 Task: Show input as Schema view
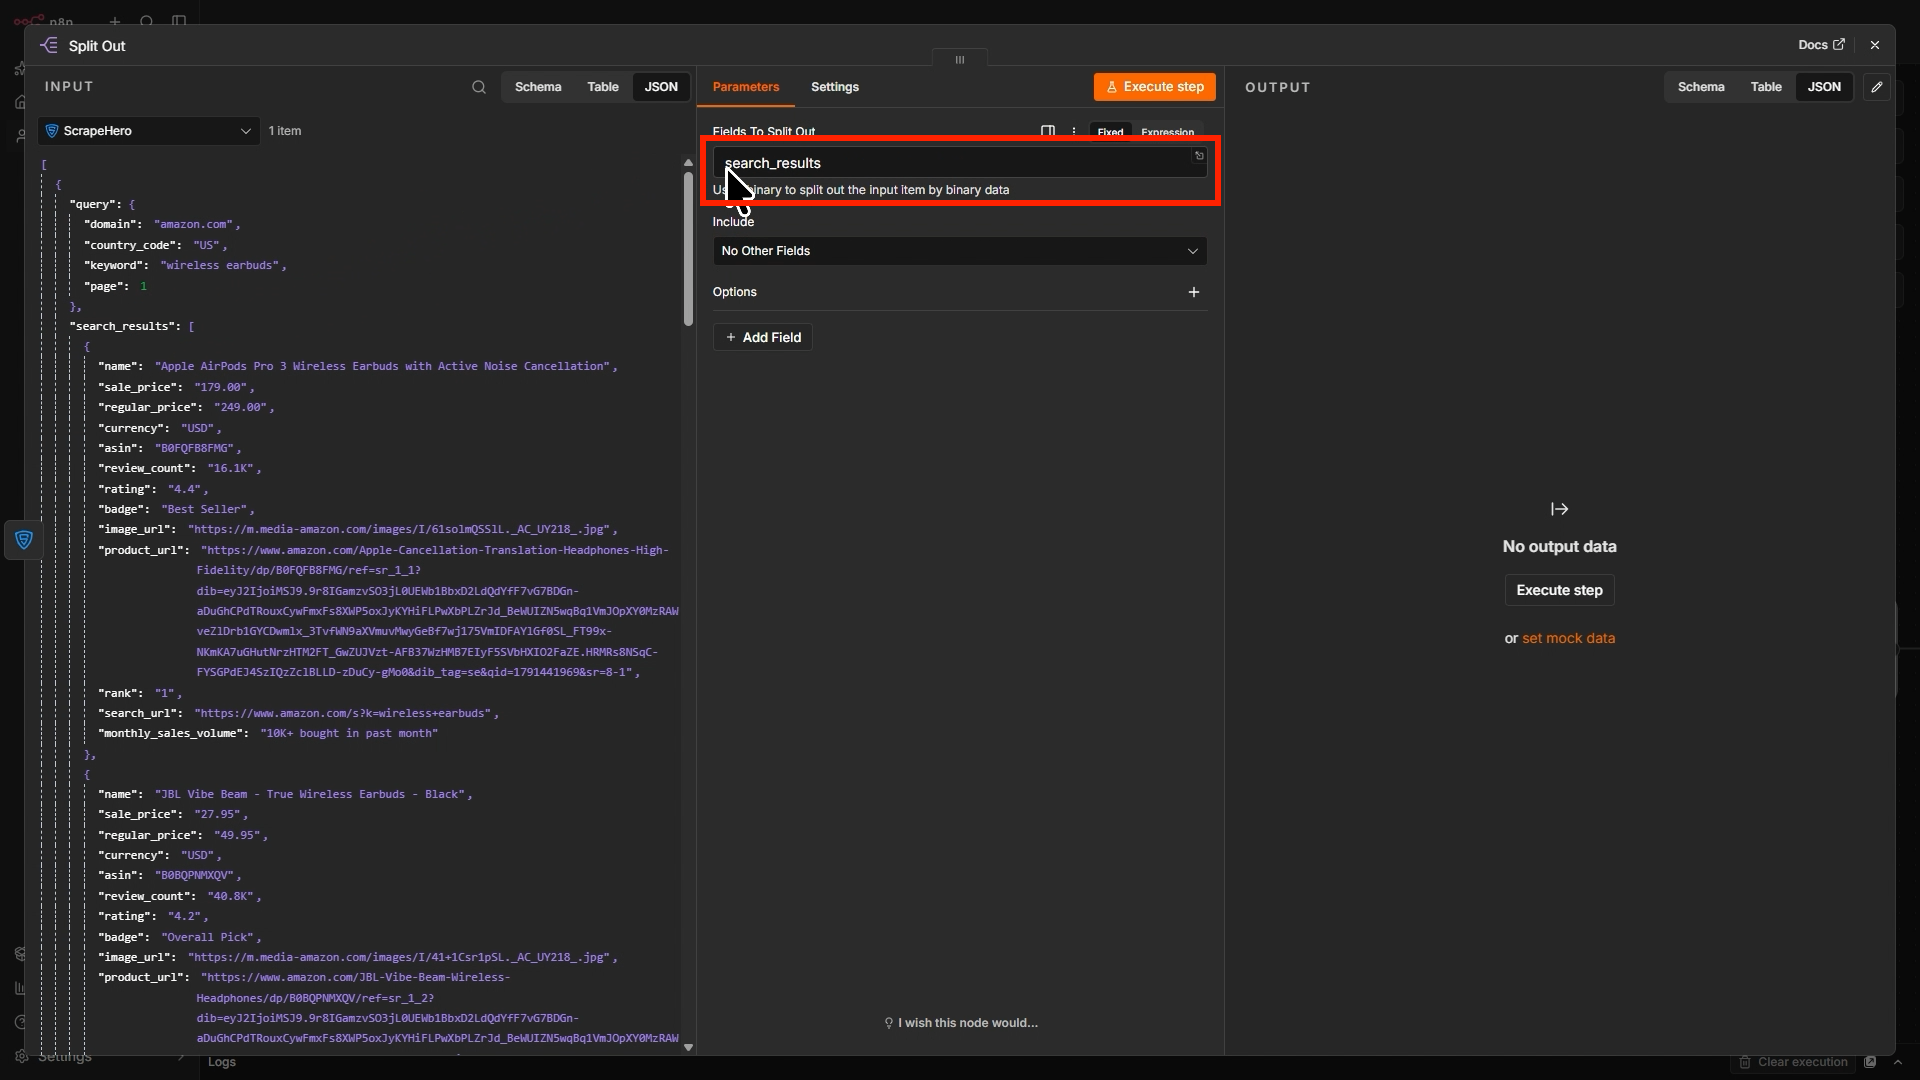click(x=538, y=87)
